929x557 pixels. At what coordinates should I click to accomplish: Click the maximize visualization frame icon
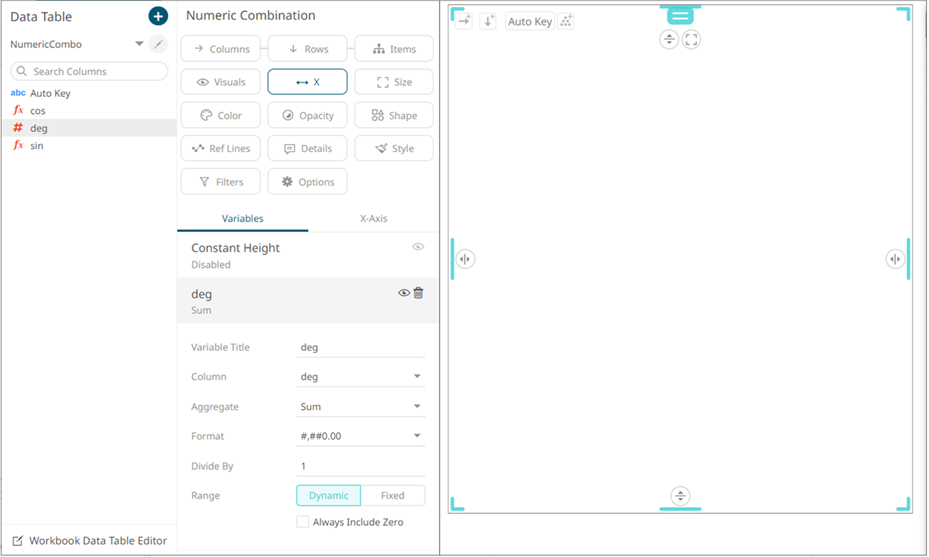click(691, 40)
